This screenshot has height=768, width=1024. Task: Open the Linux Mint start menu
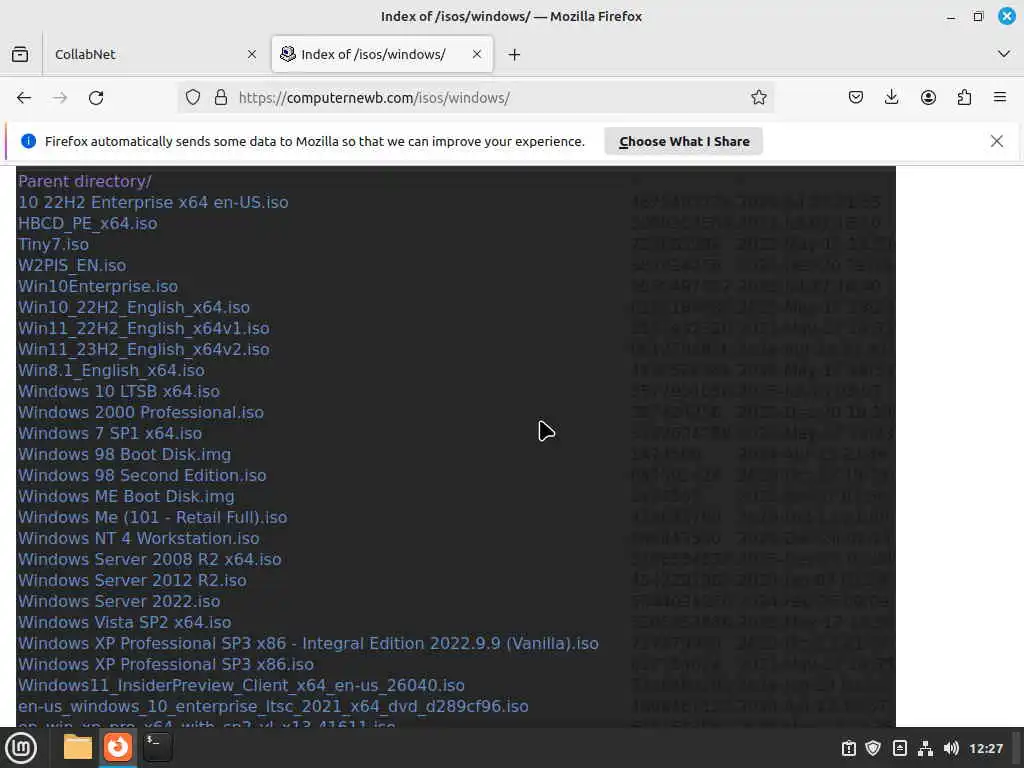(21, 748)
